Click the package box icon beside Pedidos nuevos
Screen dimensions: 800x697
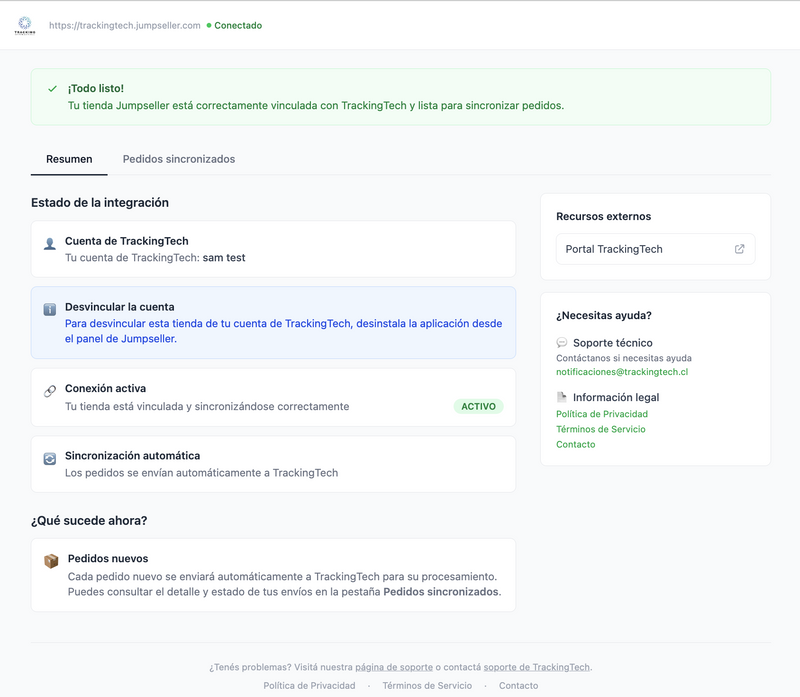(51, 561)
